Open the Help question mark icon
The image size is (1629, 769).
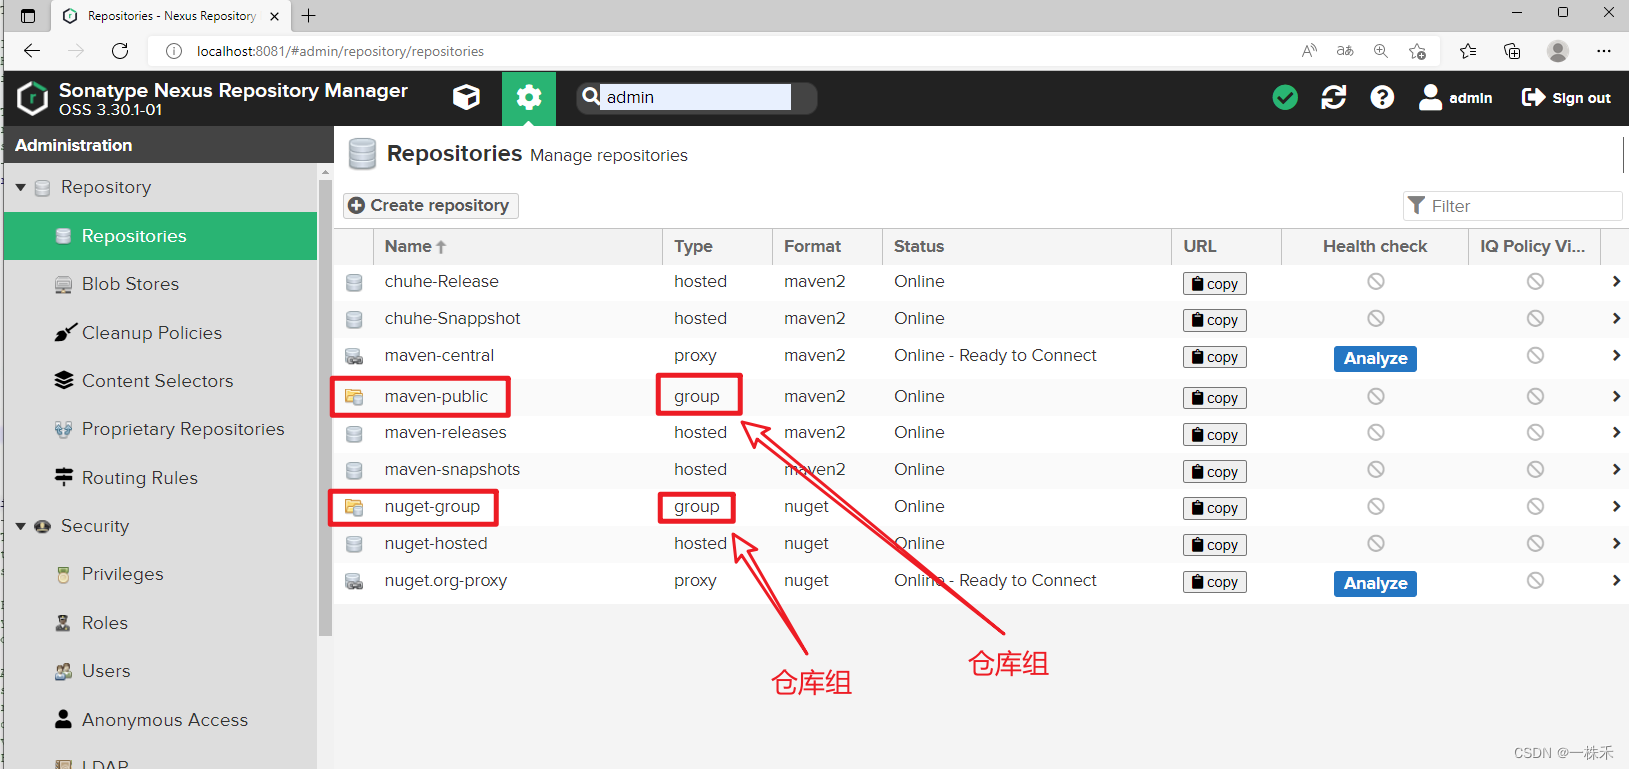pyautogui.click(x=1382, y=97)
